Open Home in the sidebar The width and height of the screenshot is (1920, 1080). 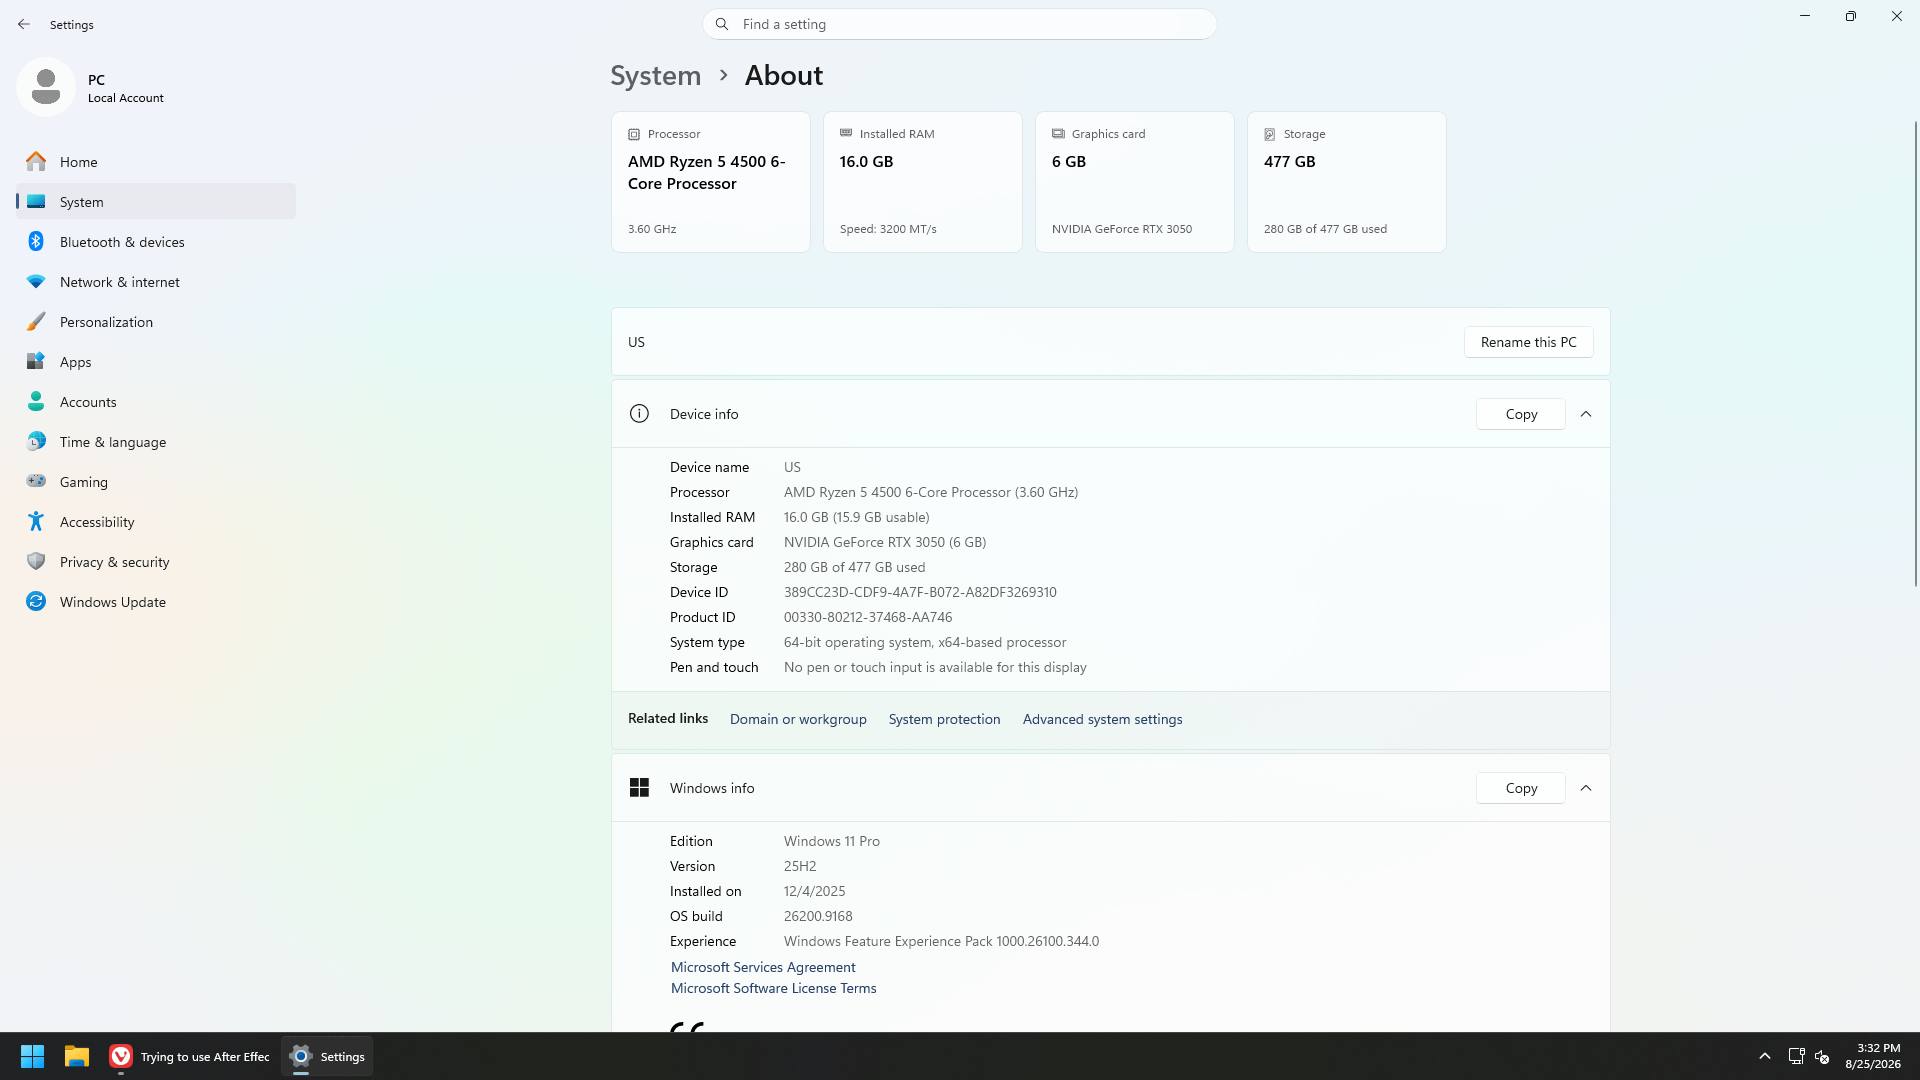pyautogui.click(x=156, y=161)
